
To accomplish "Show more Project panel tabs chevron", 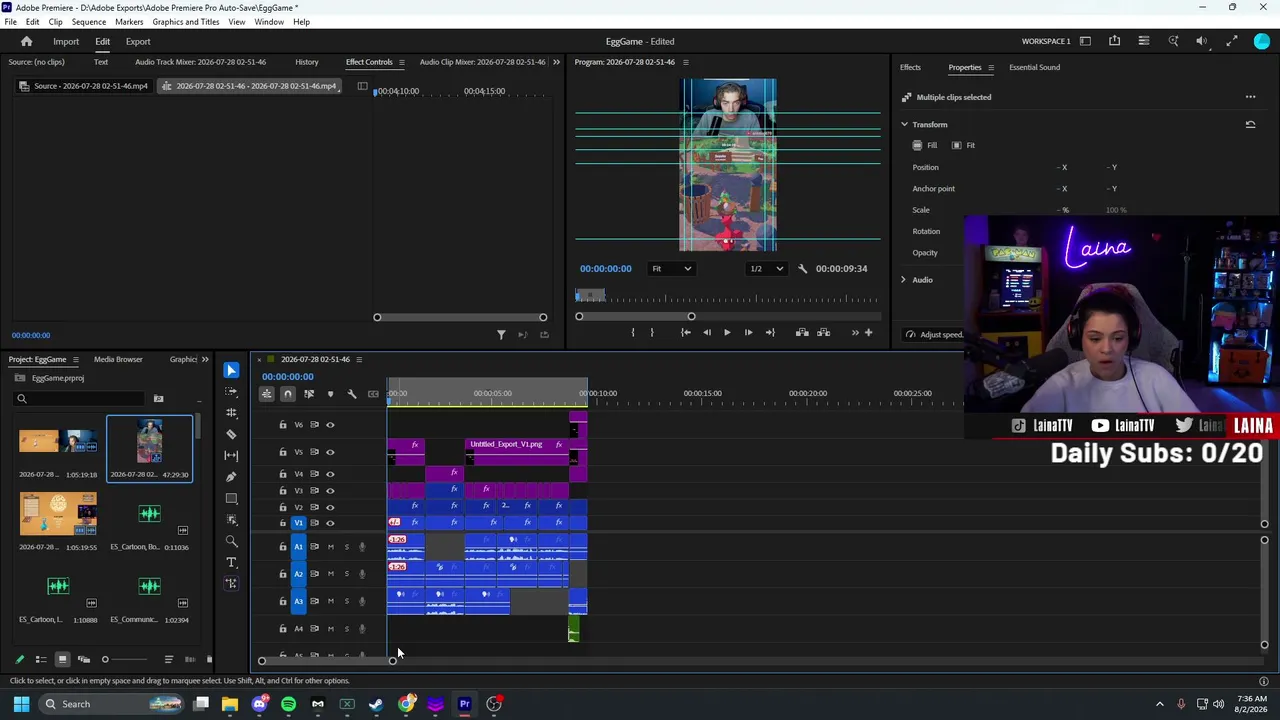I will tap(205, 359).
